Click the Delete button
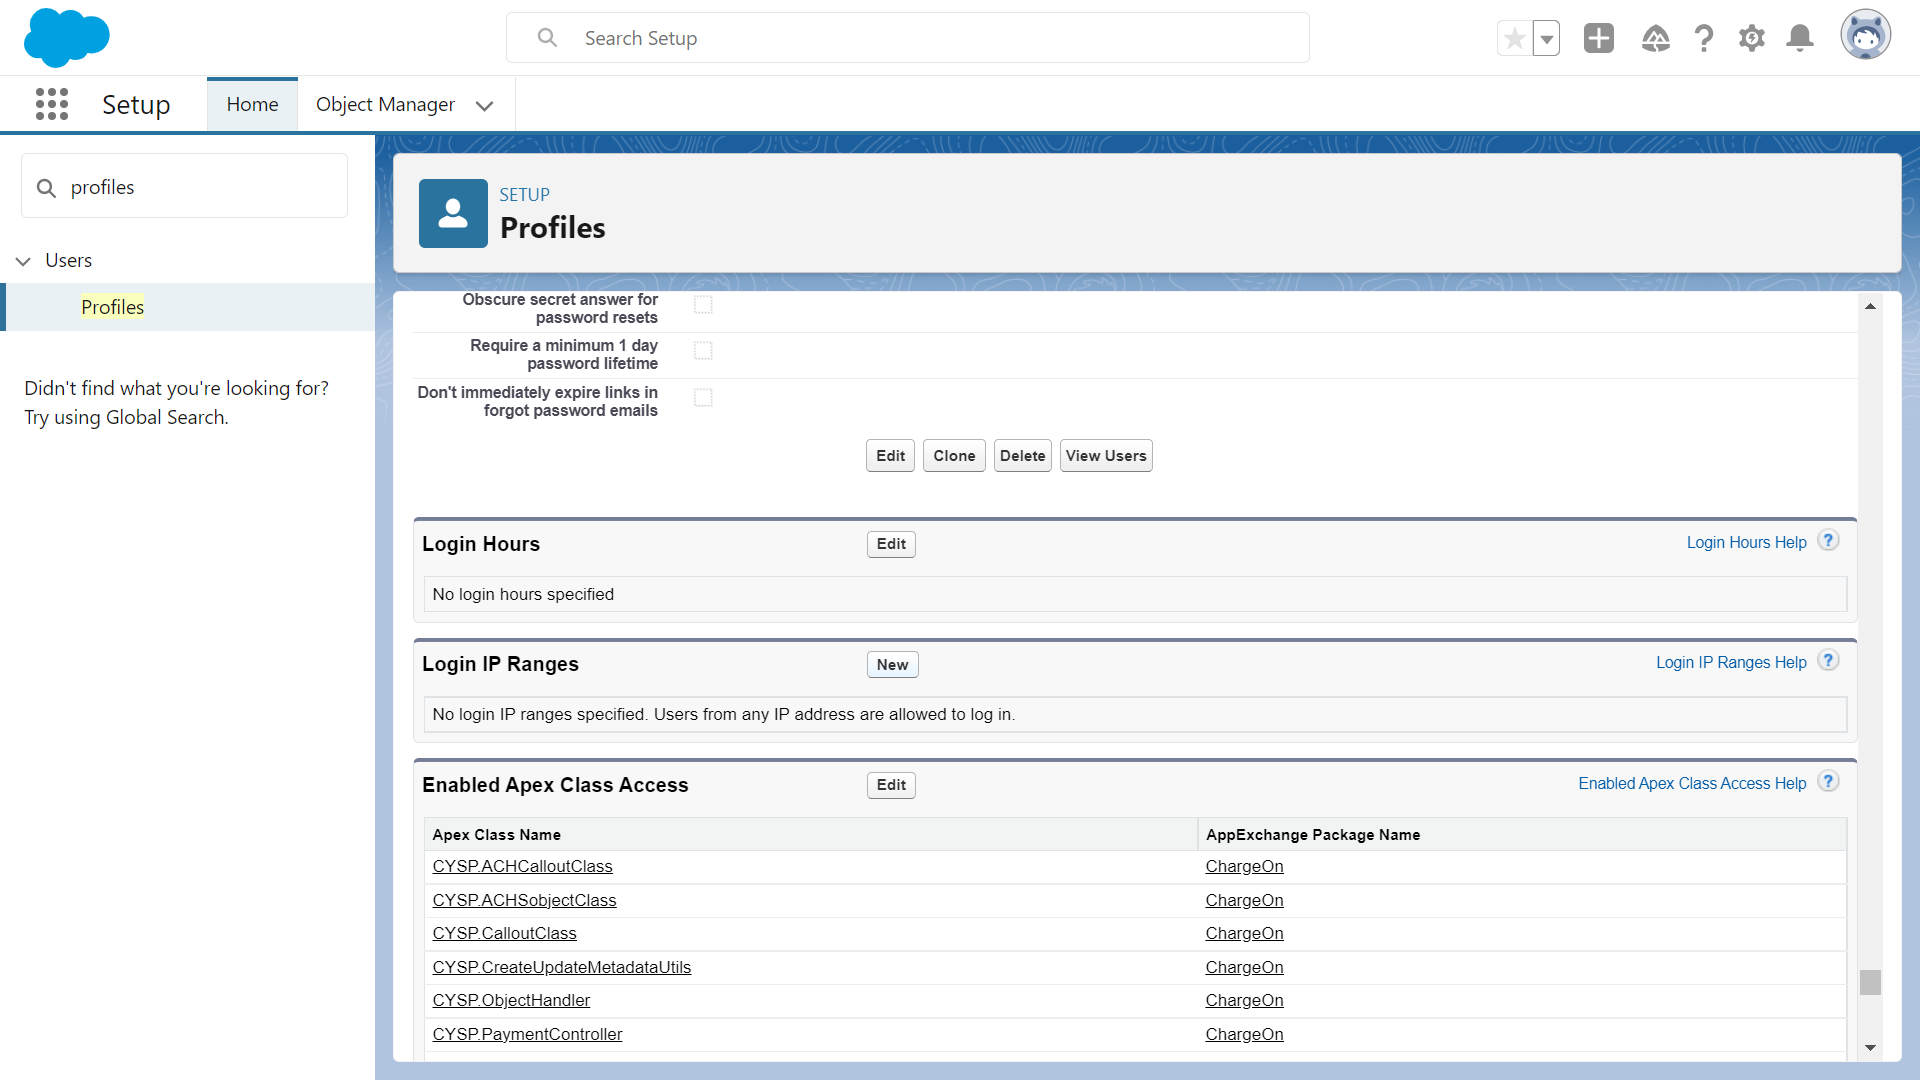The width and height of the screenshot is (1920, 1080). coord(1022,456)
